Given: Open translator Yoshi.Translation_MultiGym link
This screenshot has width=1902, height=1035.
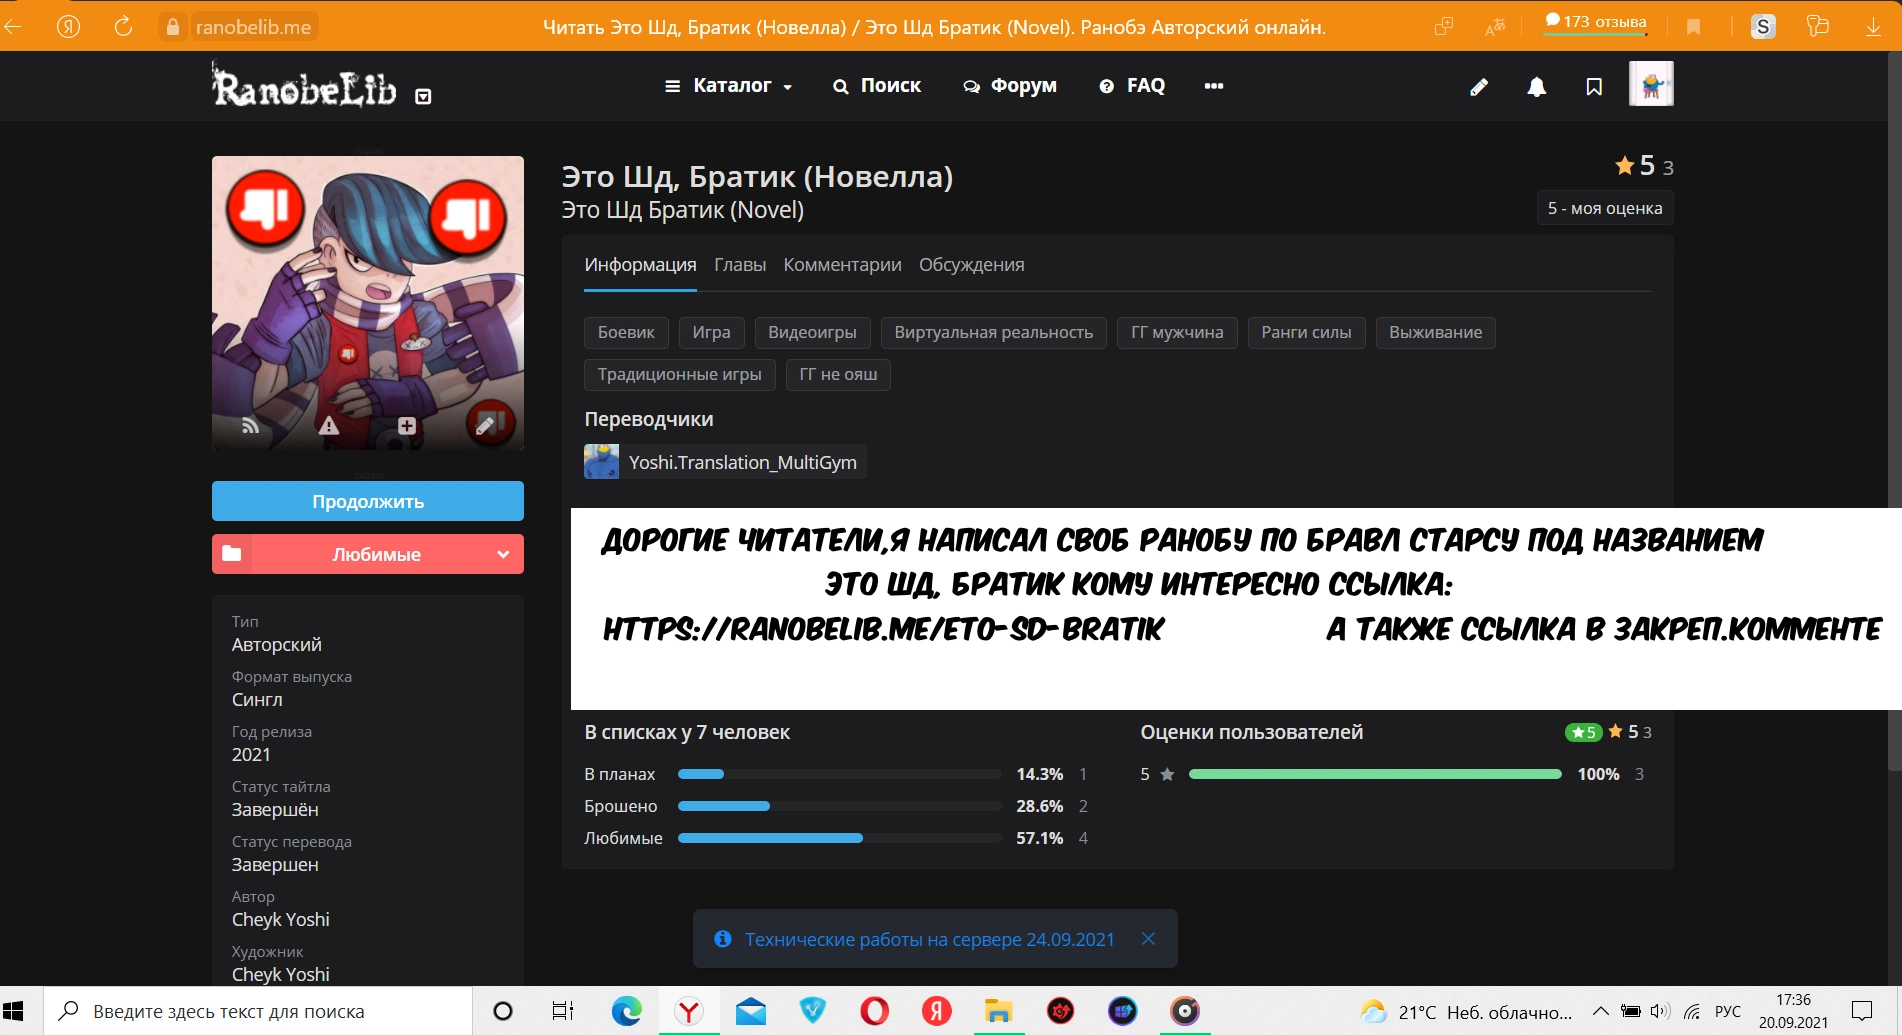Looking at the screenshot, I should [741, 462].
